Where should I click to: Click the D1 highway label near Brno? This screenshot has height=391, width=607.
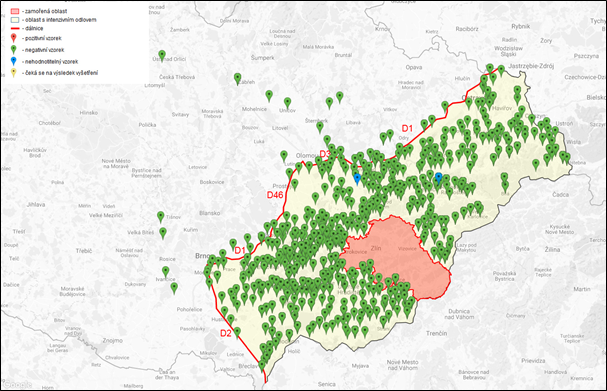[x=240, y=250]
